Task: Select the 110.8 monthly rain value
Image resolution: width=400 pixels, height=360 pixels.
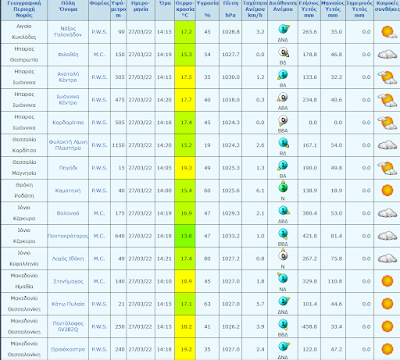Action: coord(335,281)
